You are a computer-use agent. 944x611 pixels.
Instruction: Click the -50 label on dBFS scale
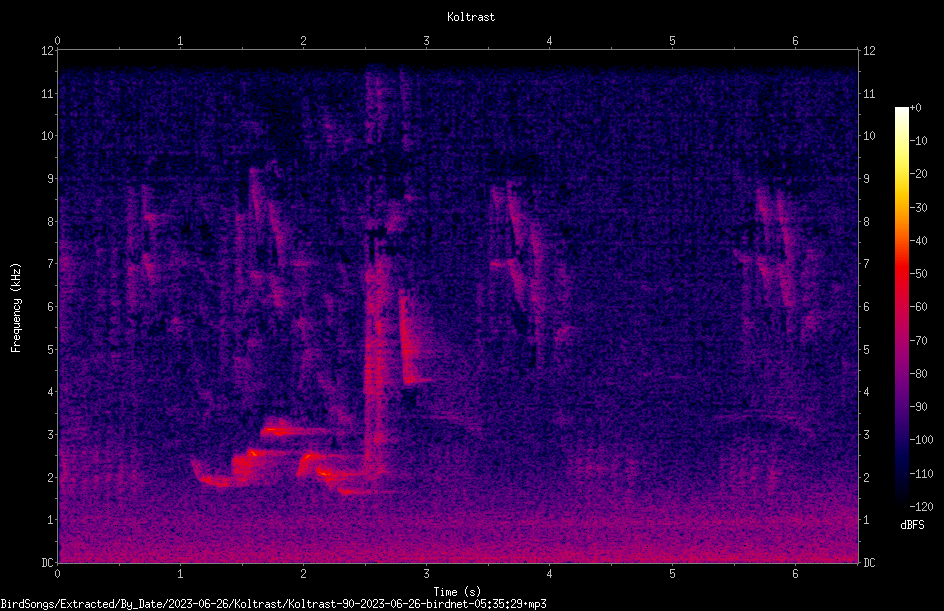point(918,274)
